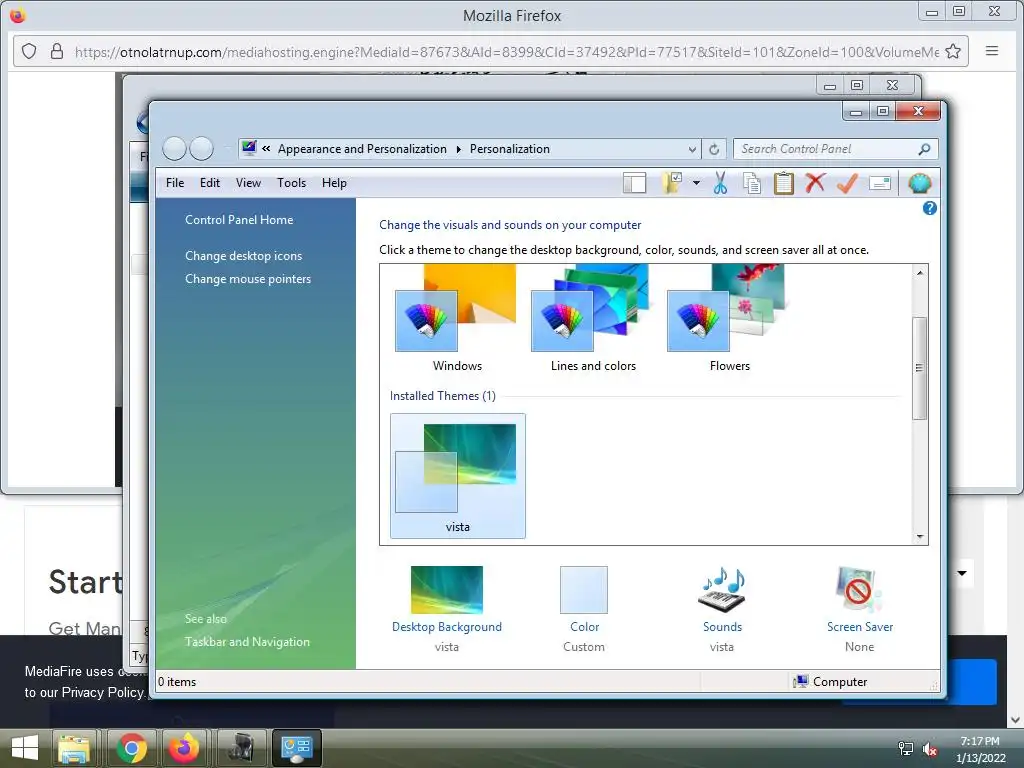Open the View menu
The height and width of the screenshot is (768, 1024).
[248, 184]
